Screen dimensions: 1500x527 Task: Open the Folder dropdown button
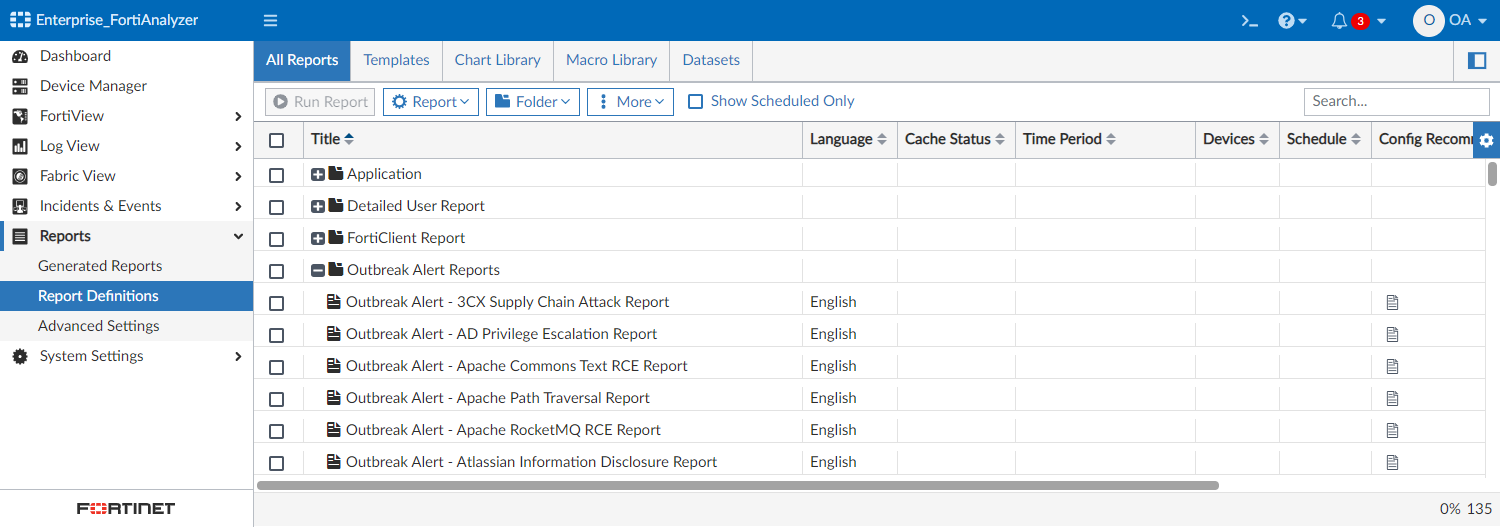(x=532, y=102)
